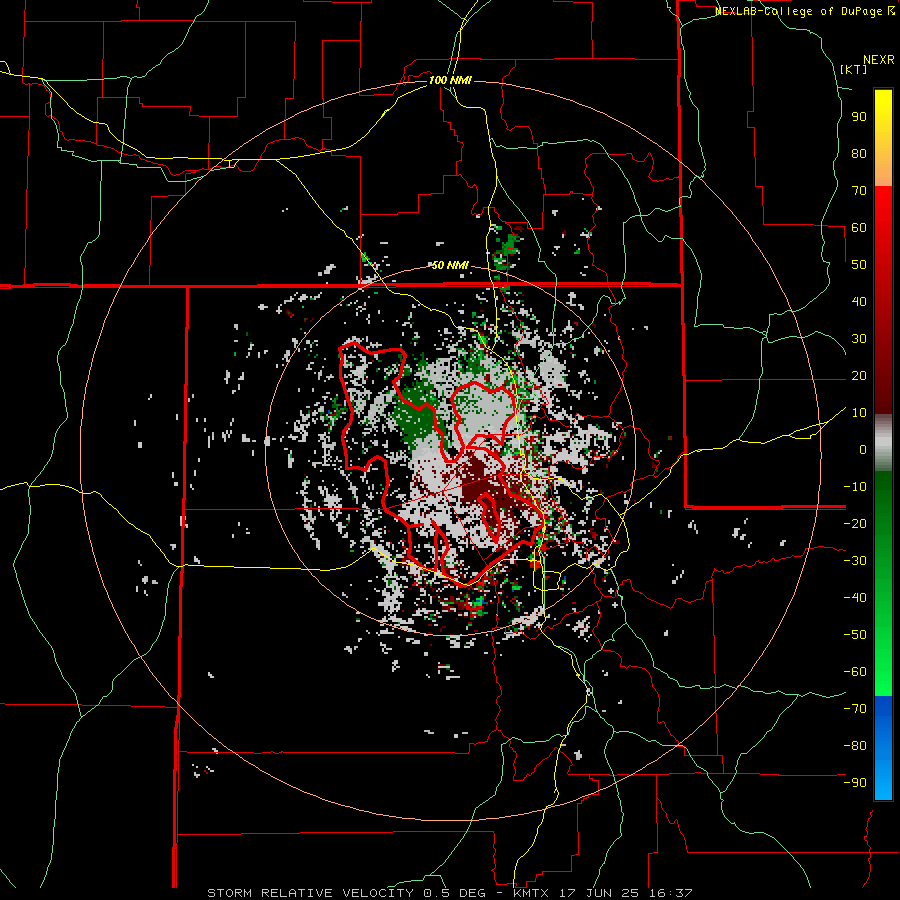Click the "0.5 DEG" elevation angle text

coord(454,893)
